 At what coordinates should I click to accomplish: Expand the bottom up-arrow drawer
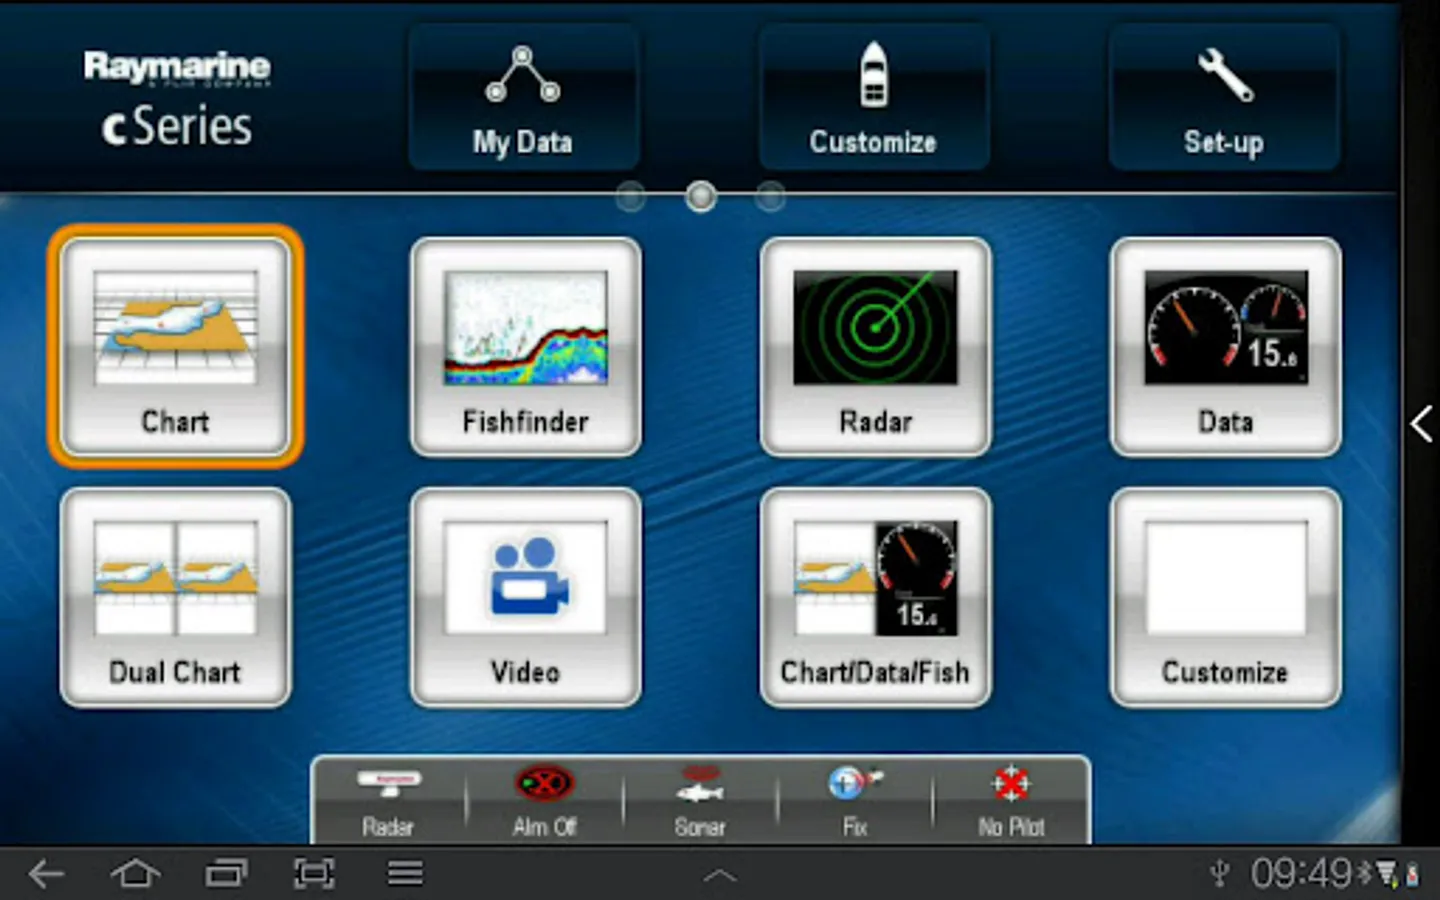click(x=720, y=877)
